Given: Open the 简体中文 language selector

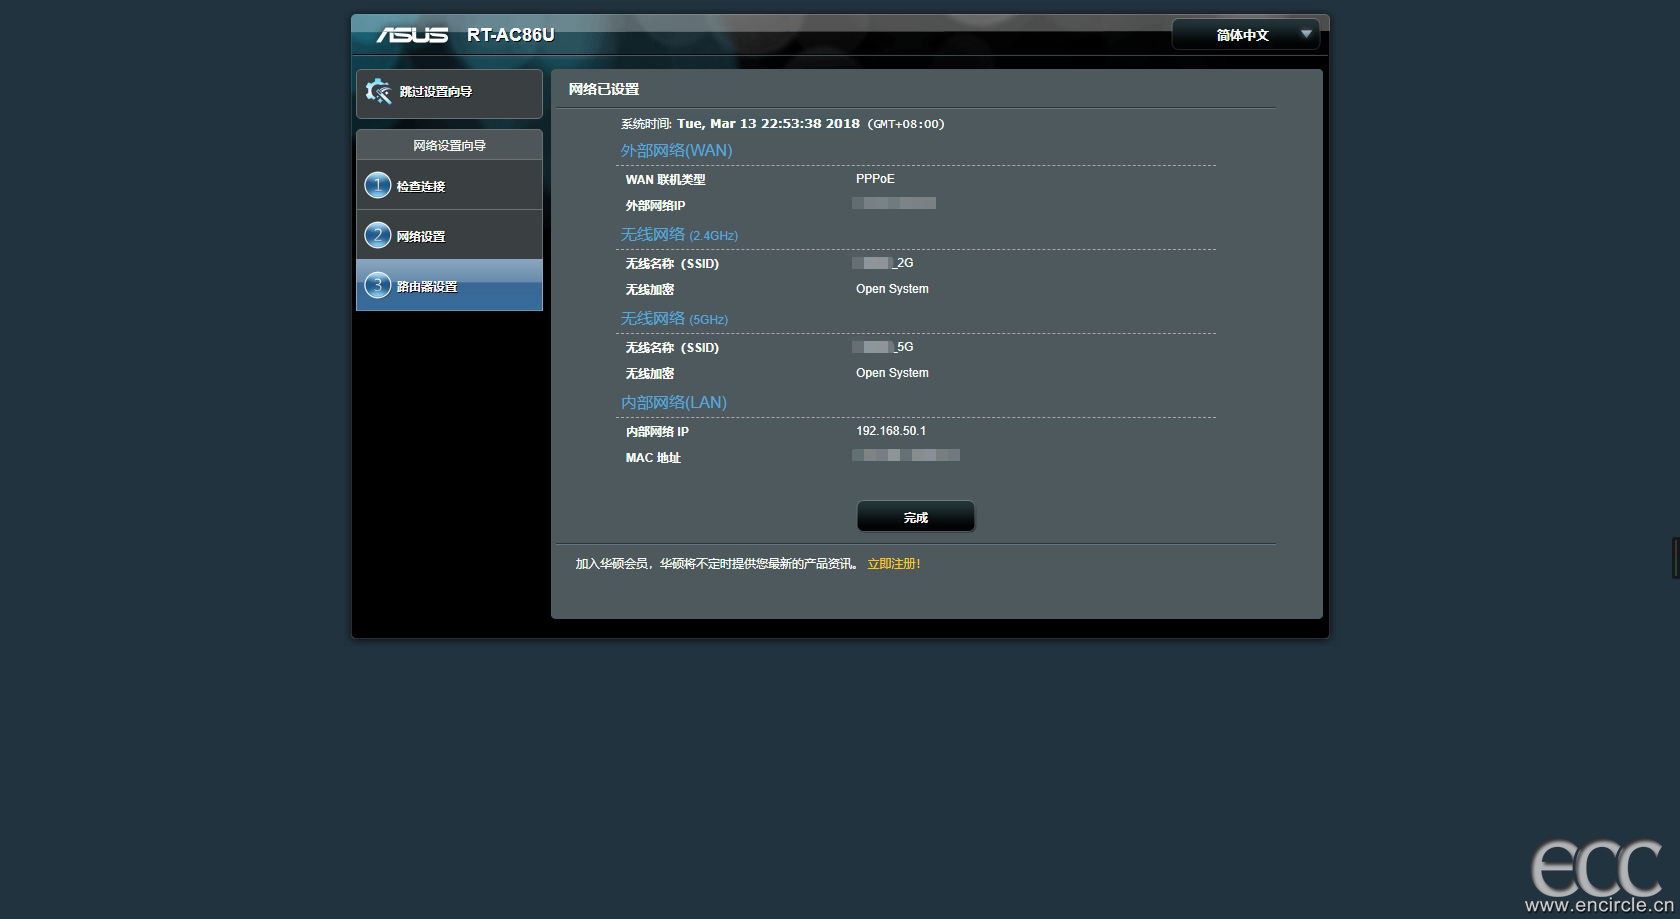Looking at the screenshot, I should (x=1242, y=35).
